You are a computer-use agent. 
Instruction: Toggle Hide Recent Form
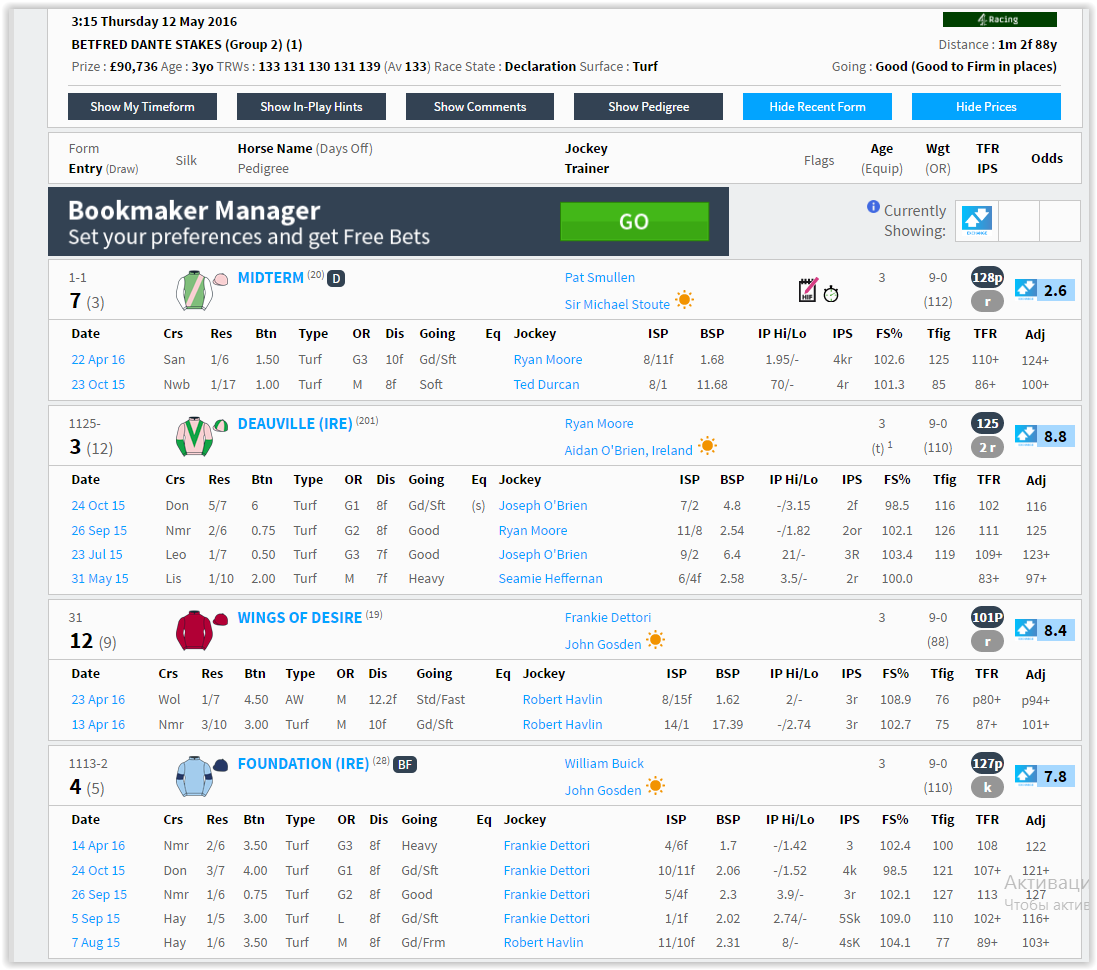tap(817, 106)
